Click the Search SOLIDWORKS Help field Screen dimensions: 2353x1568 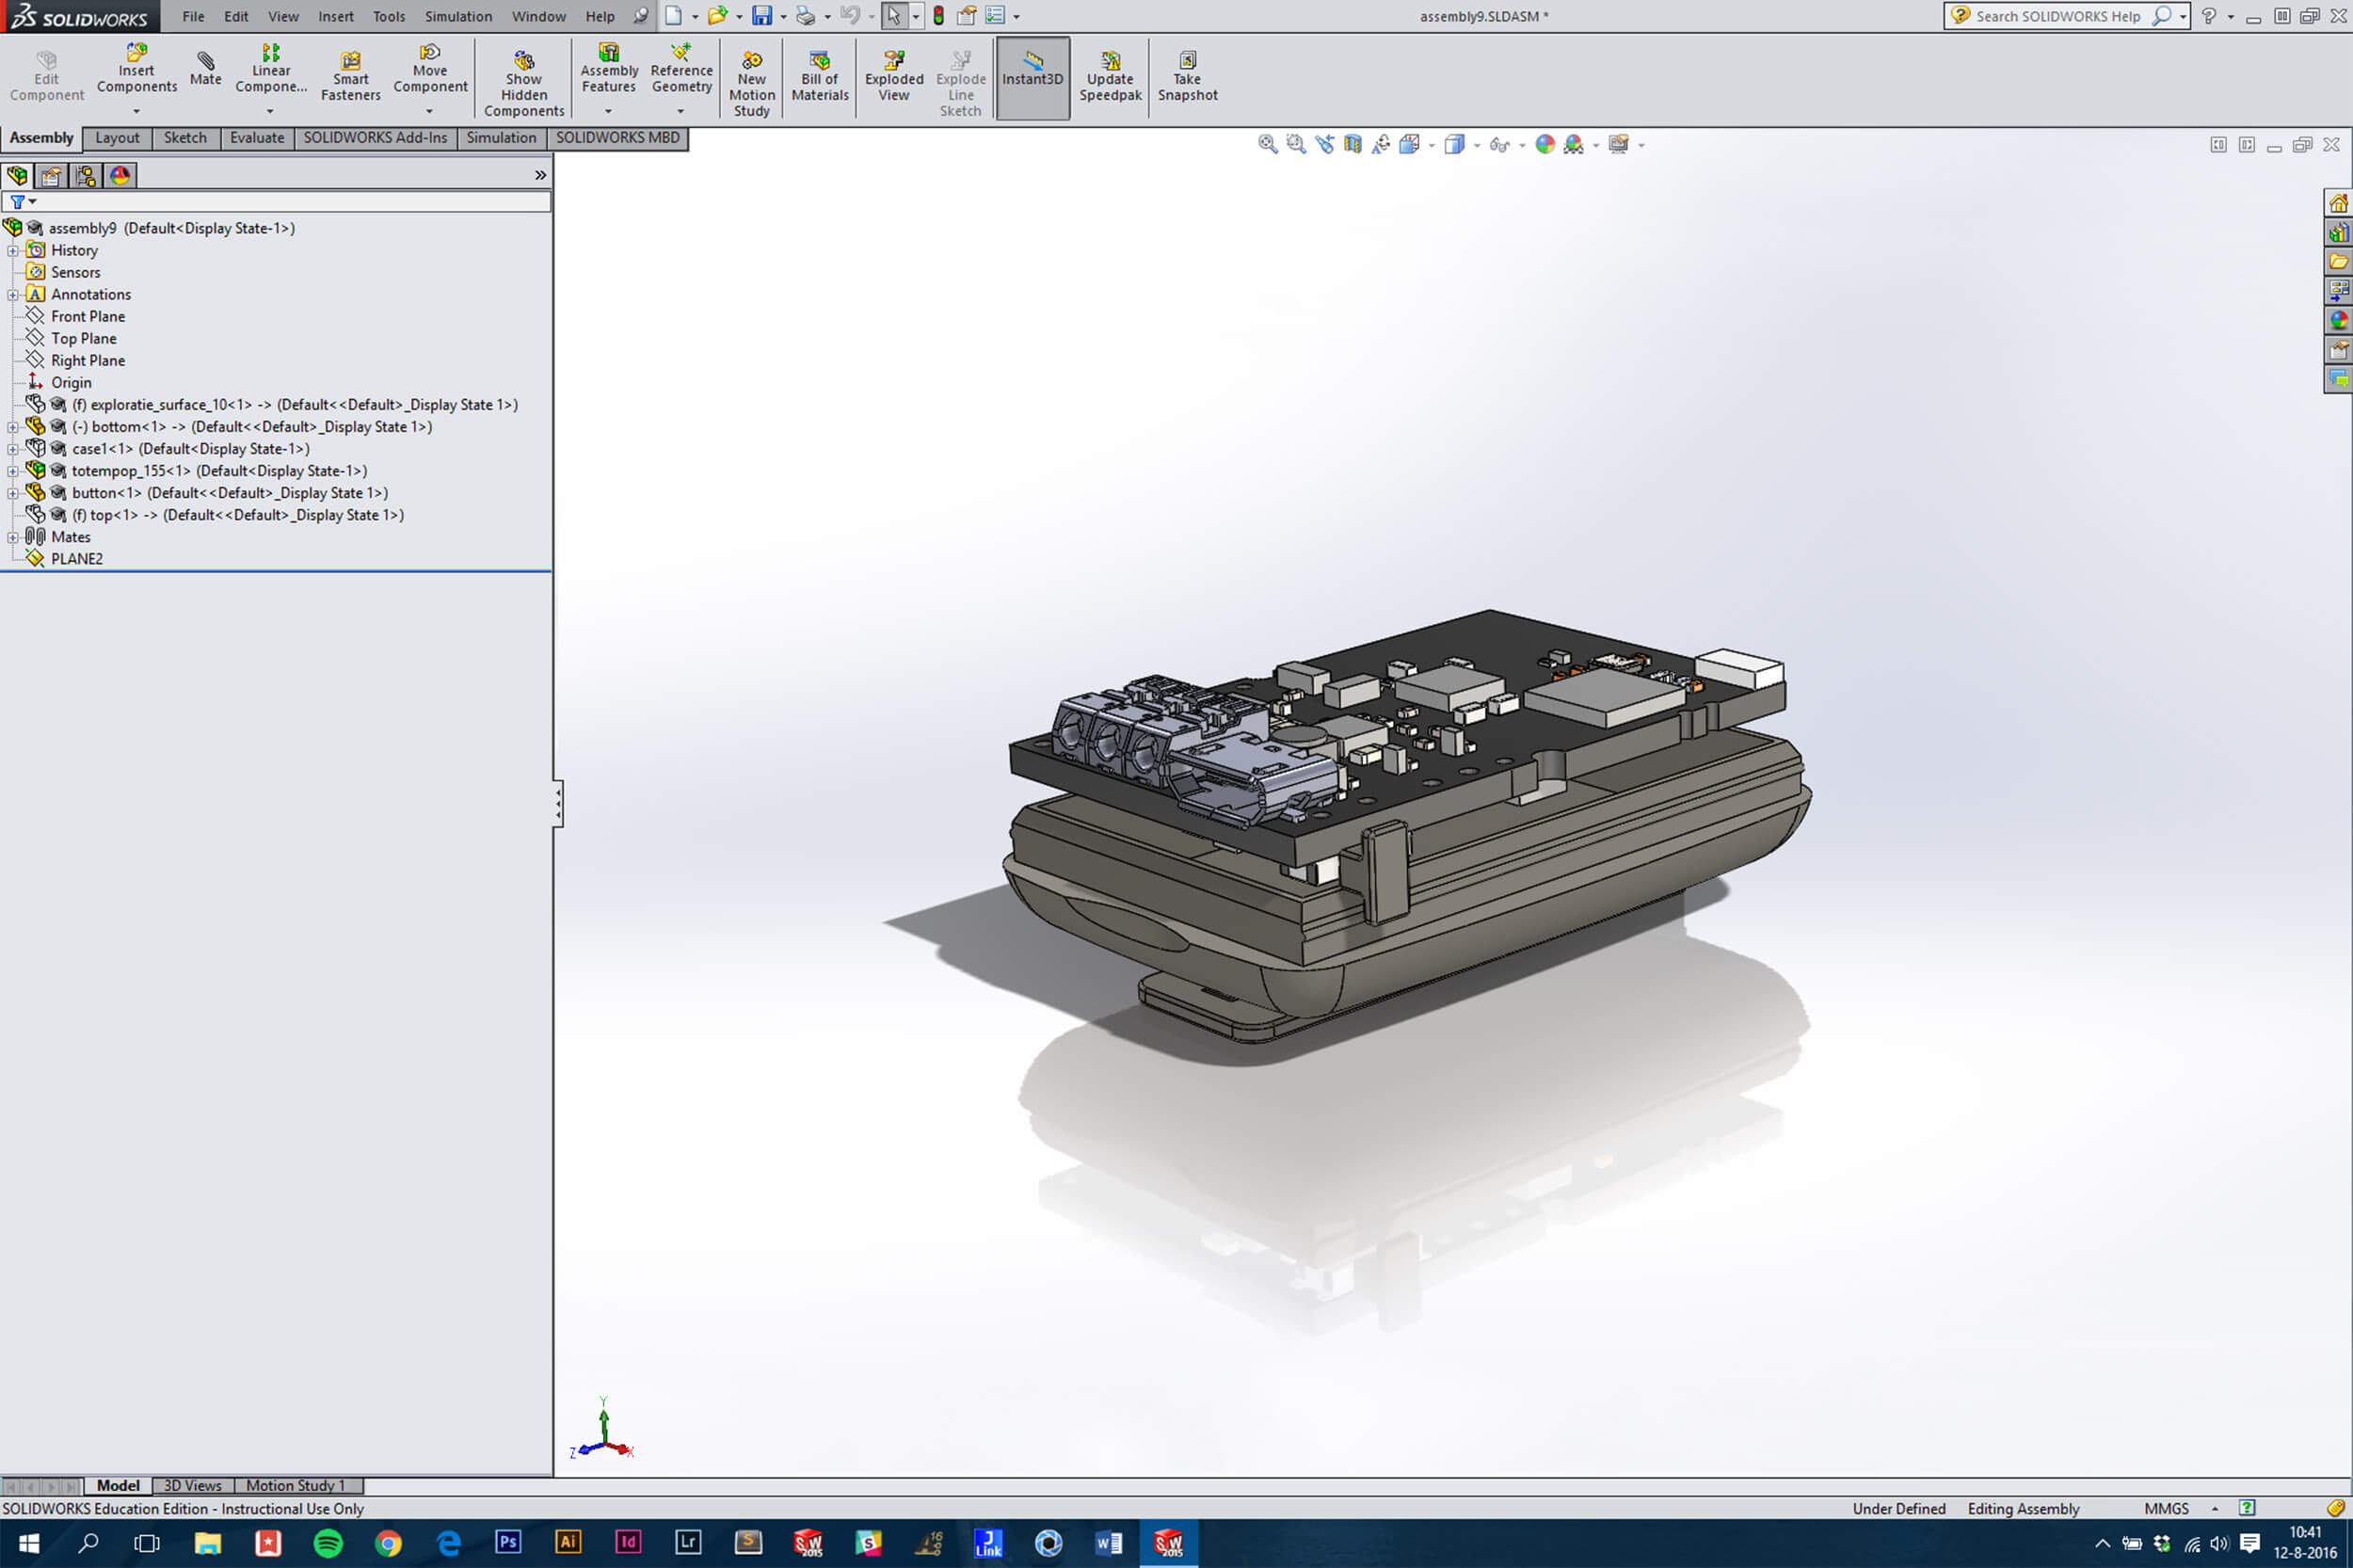(2057, 16)
